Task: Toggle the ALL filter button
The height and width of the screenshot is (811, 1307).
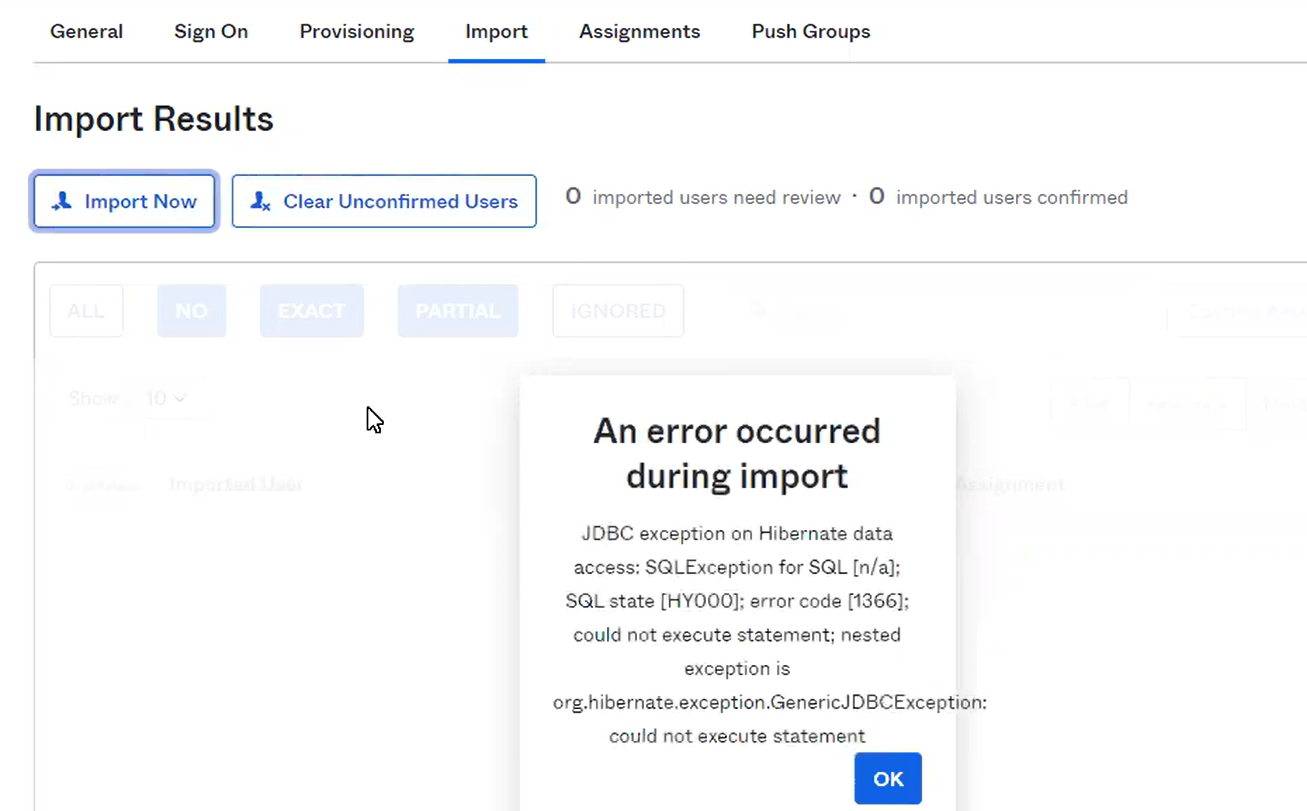Action: pos(86,311)
